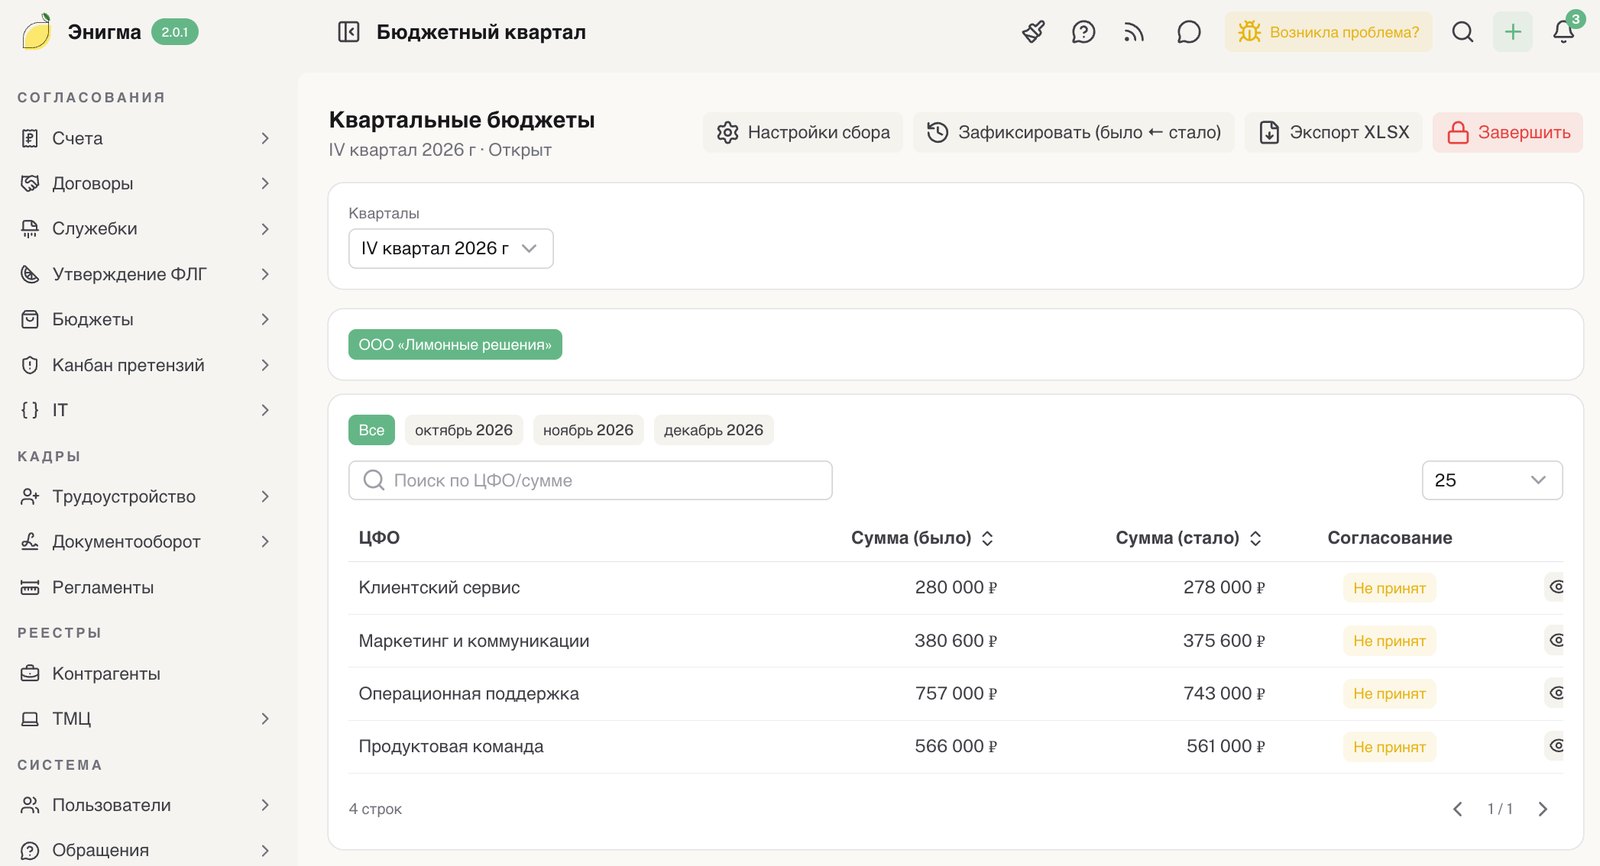Click the green plus button

1513,32
